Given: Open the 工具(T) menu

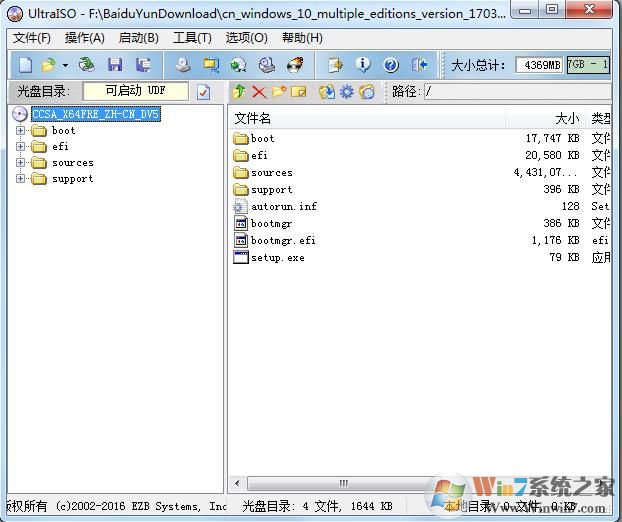Looking at the screenshot, I should point(192,38).
